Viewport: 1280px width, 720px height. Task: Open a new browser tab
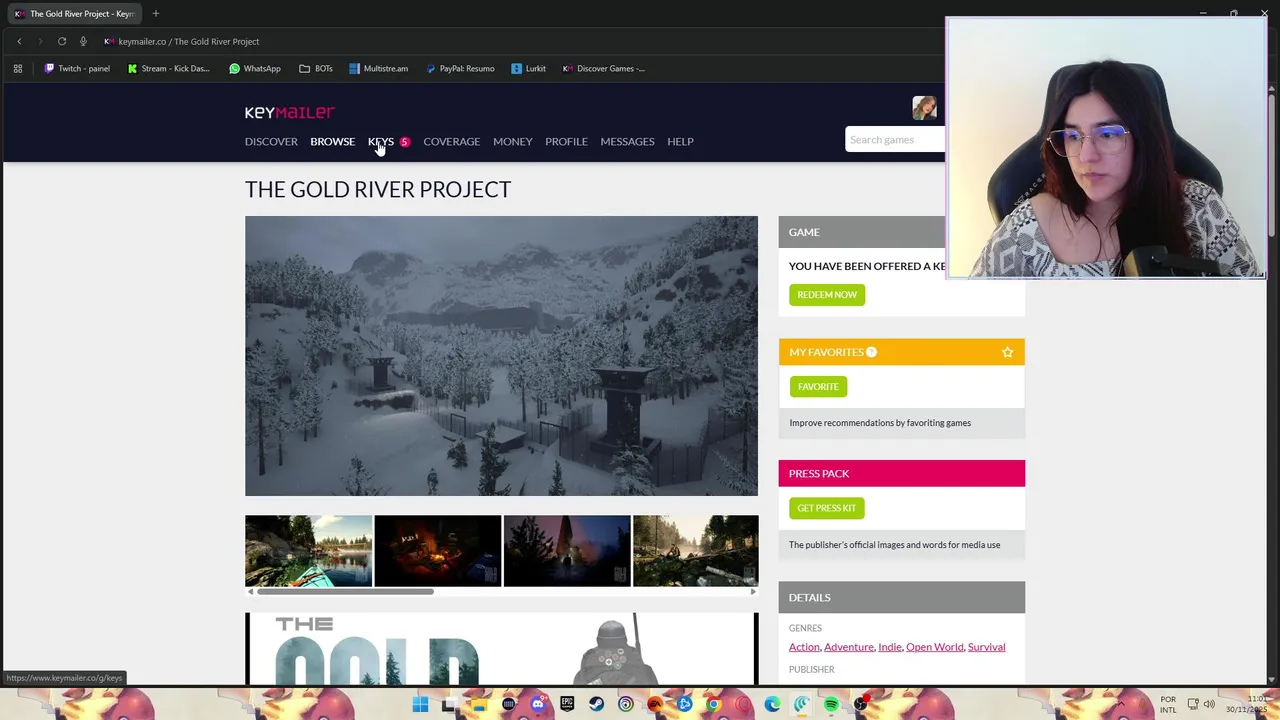(x=155, y=14)
